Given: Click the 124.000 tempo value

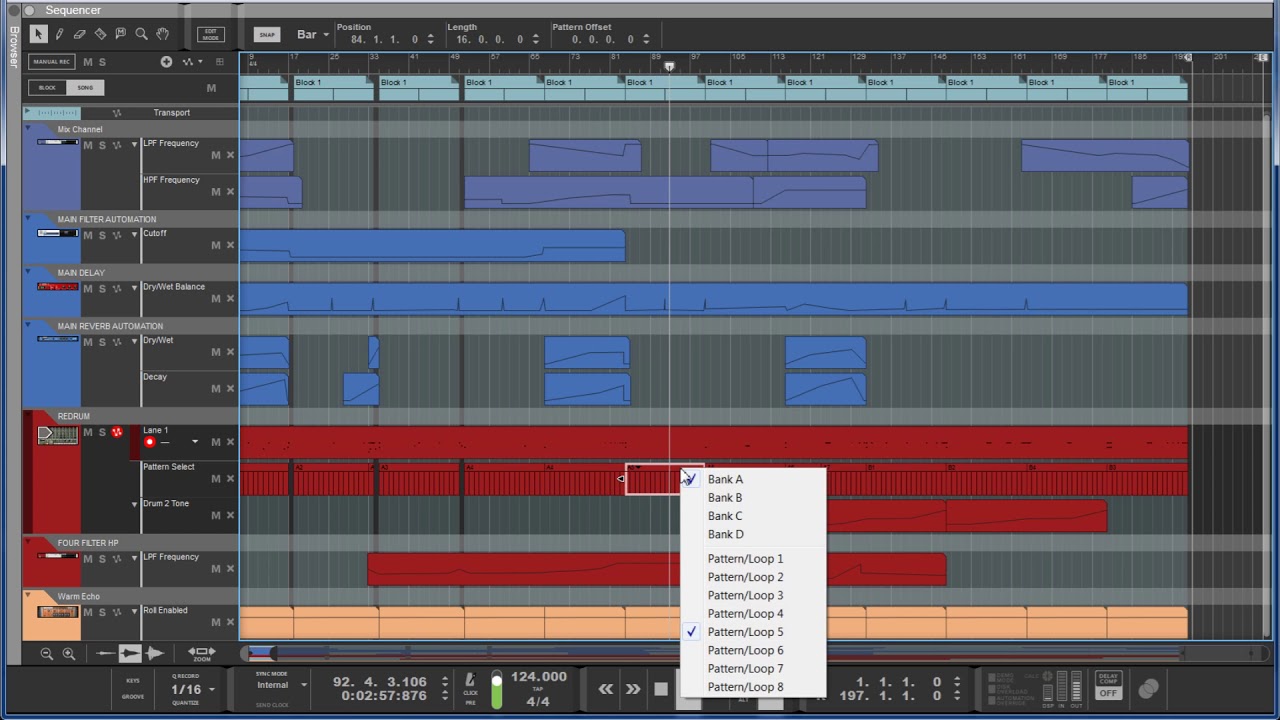Looking at the screenshot, I should pos(539,677).
